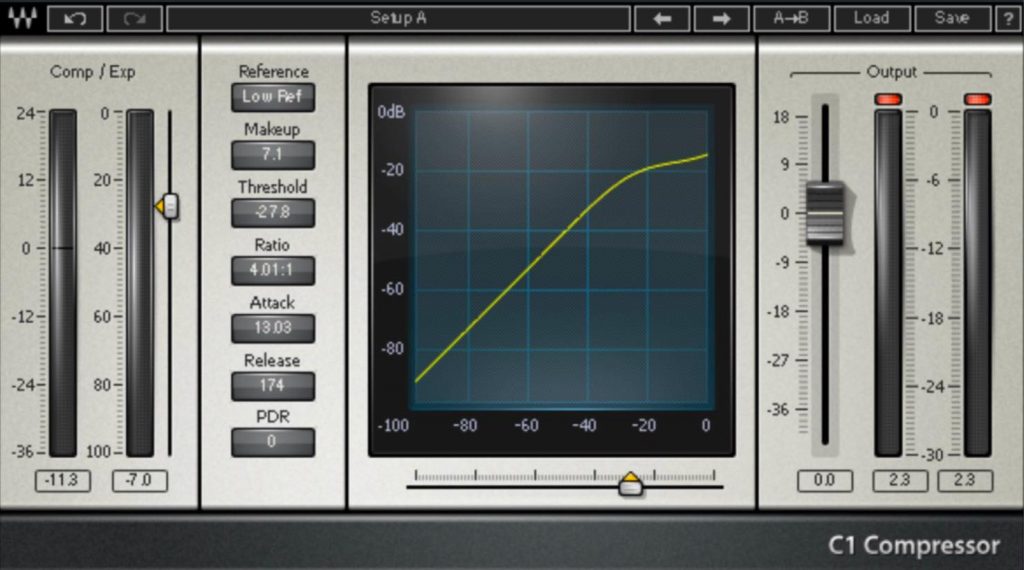Click the Attack value 13.03
The image size is (1024, 570).
pos(273,328)
